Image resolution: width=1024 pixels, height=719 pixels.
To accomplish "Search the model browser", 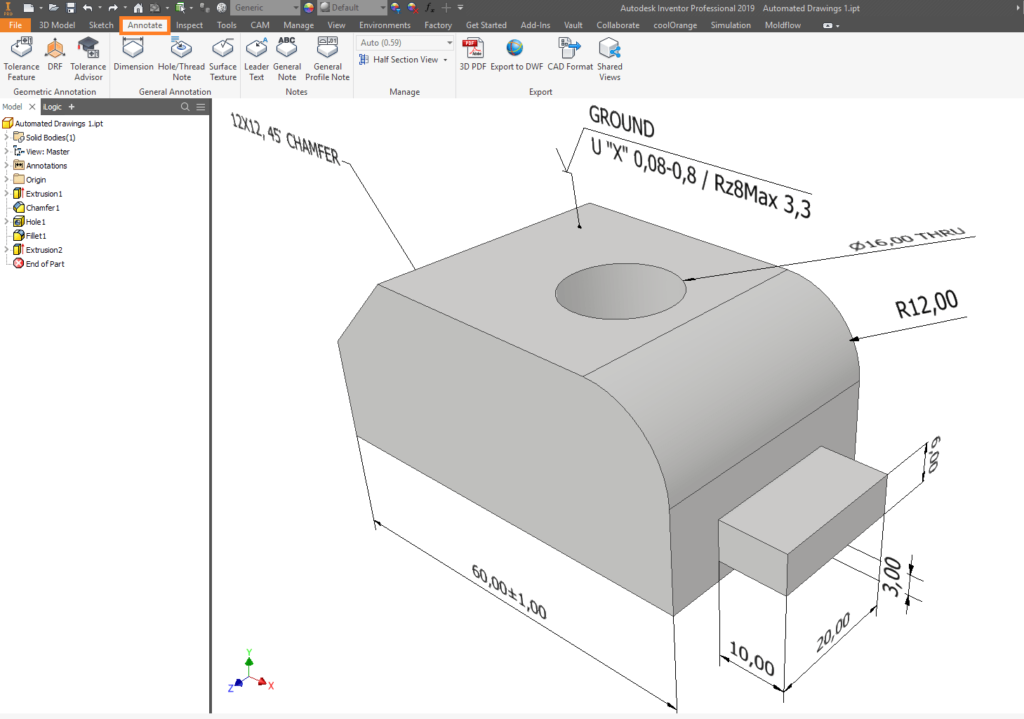I will tap(185, 106).
